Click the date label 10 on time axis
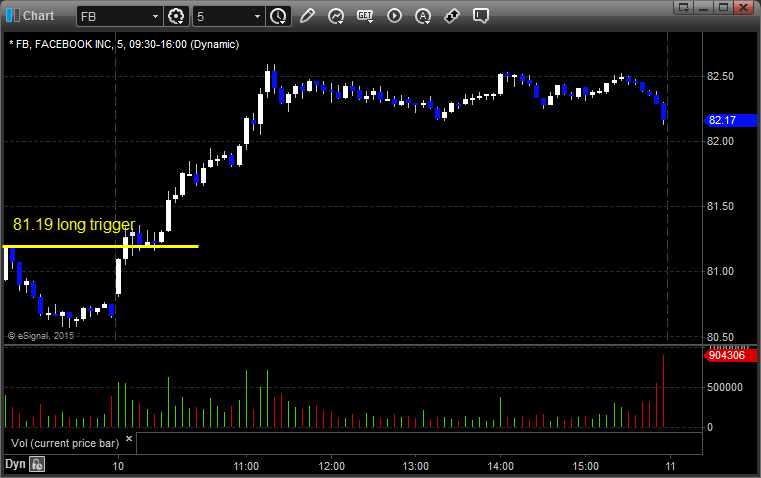This screenshot has width=761, height=478. coord(118,466)
